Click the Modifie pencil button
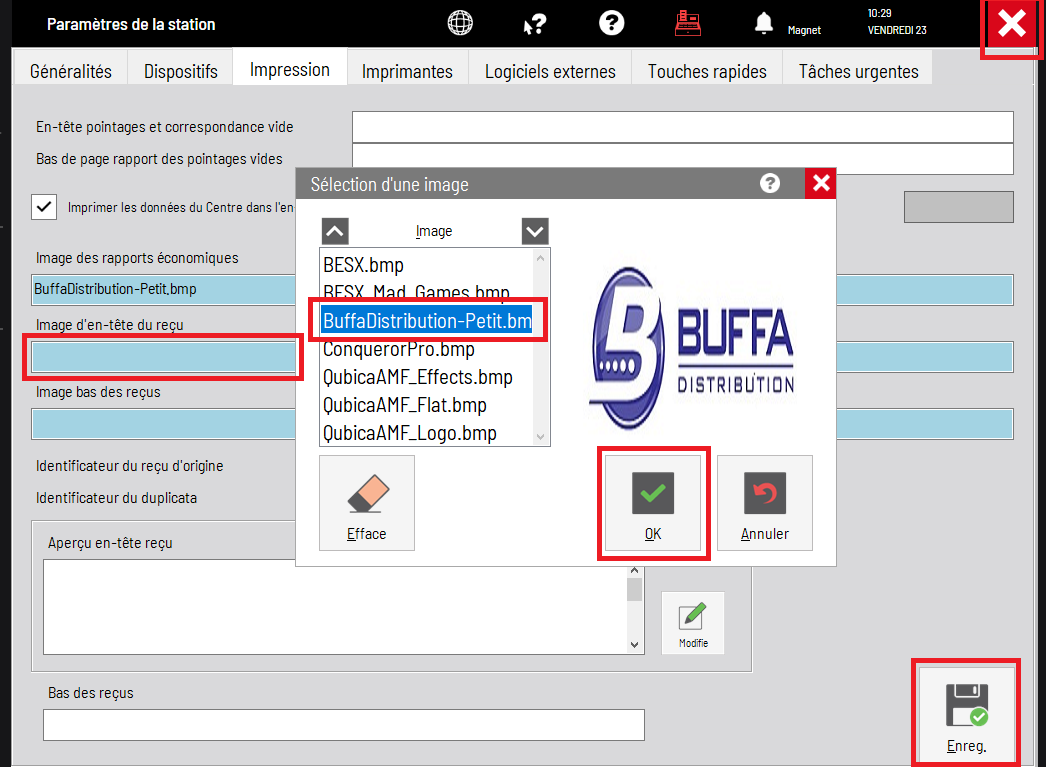The image size is (1046, 767). pos(693,623)
